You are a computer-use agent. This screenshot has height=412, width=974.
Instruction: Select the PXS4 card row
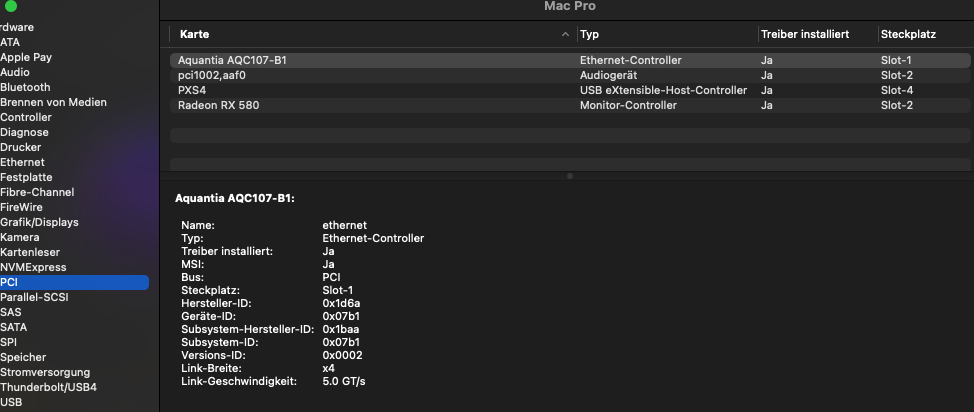[x=570, y=90]
